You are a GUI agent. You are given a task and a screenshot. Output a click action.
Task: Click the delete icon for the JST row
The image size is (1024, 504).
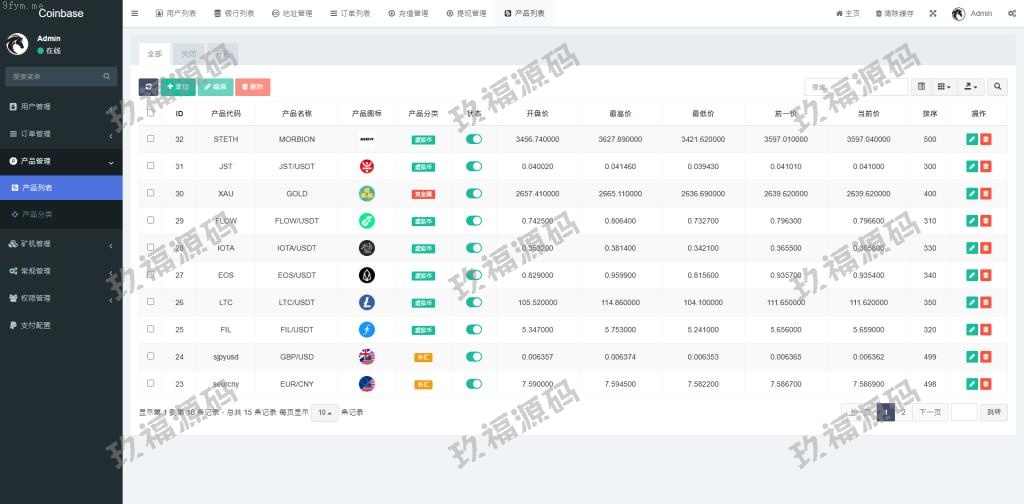coord(986,166)
